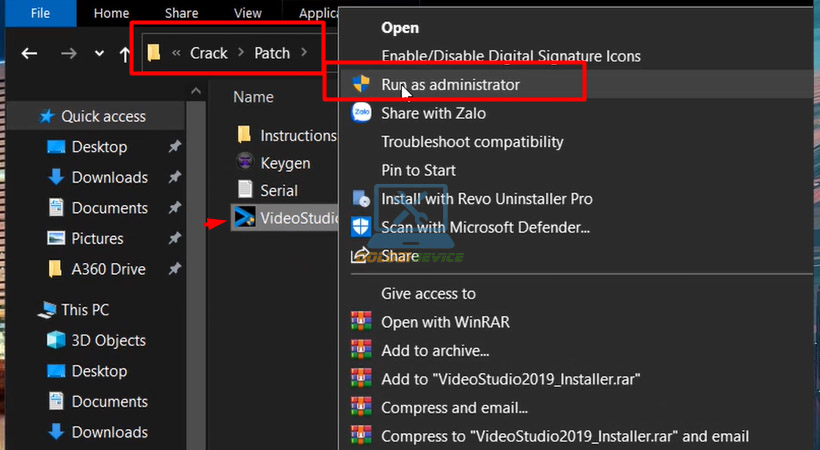Choose Troubleshoot compatibility from context menu
The image size is (820, 450).
[472, 142]
